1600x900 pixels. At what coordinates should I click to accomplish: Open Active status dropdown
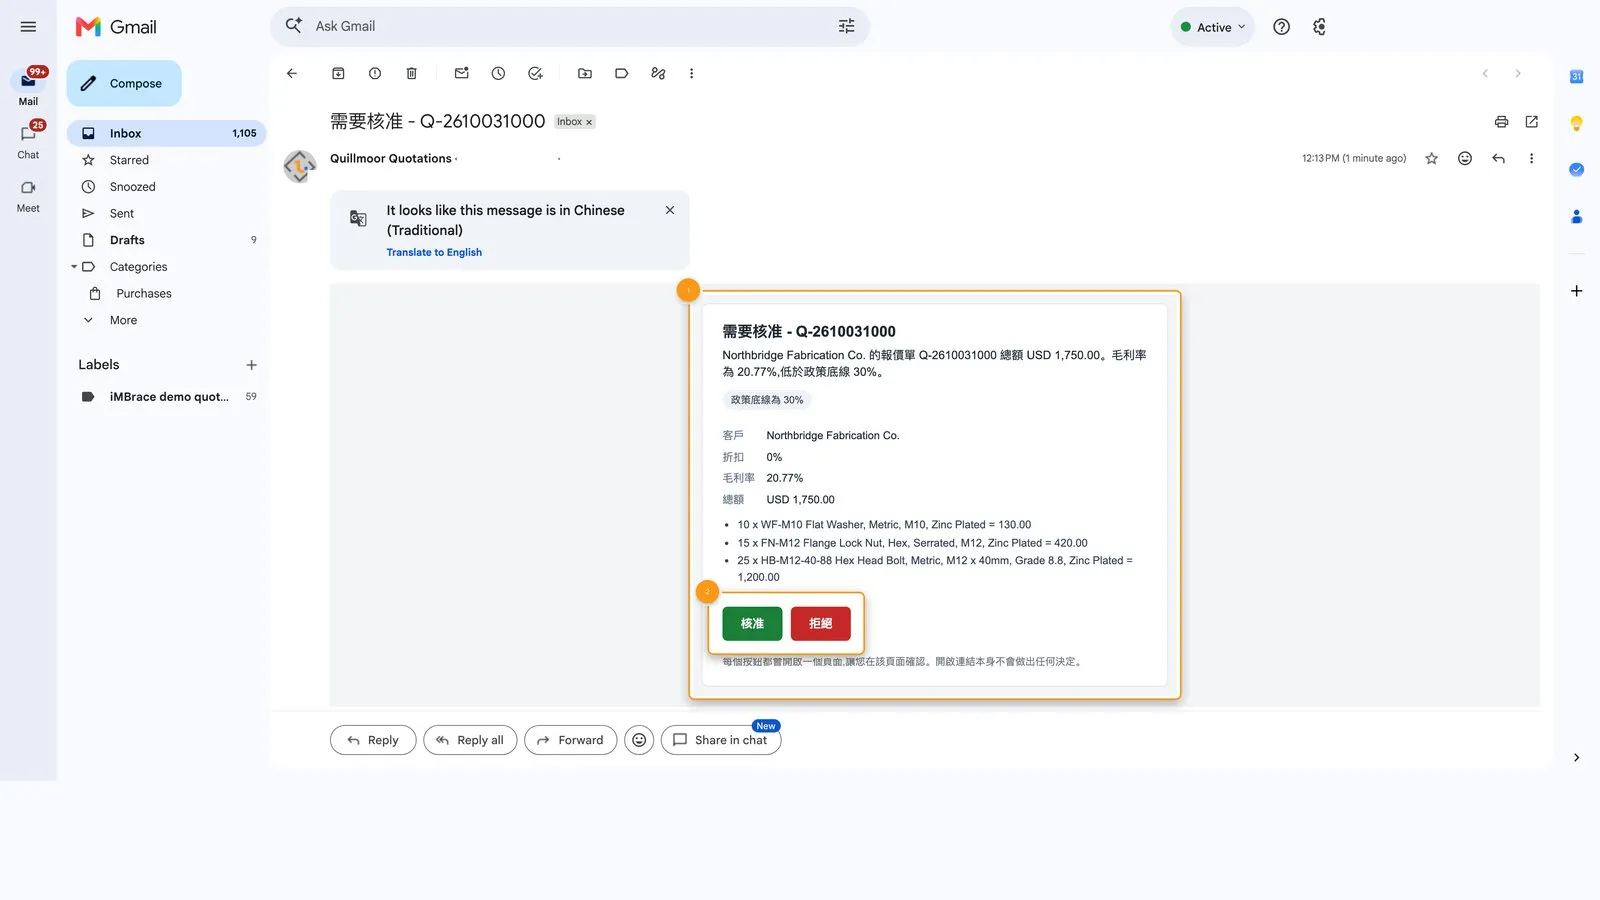(x=1212, y=27)
